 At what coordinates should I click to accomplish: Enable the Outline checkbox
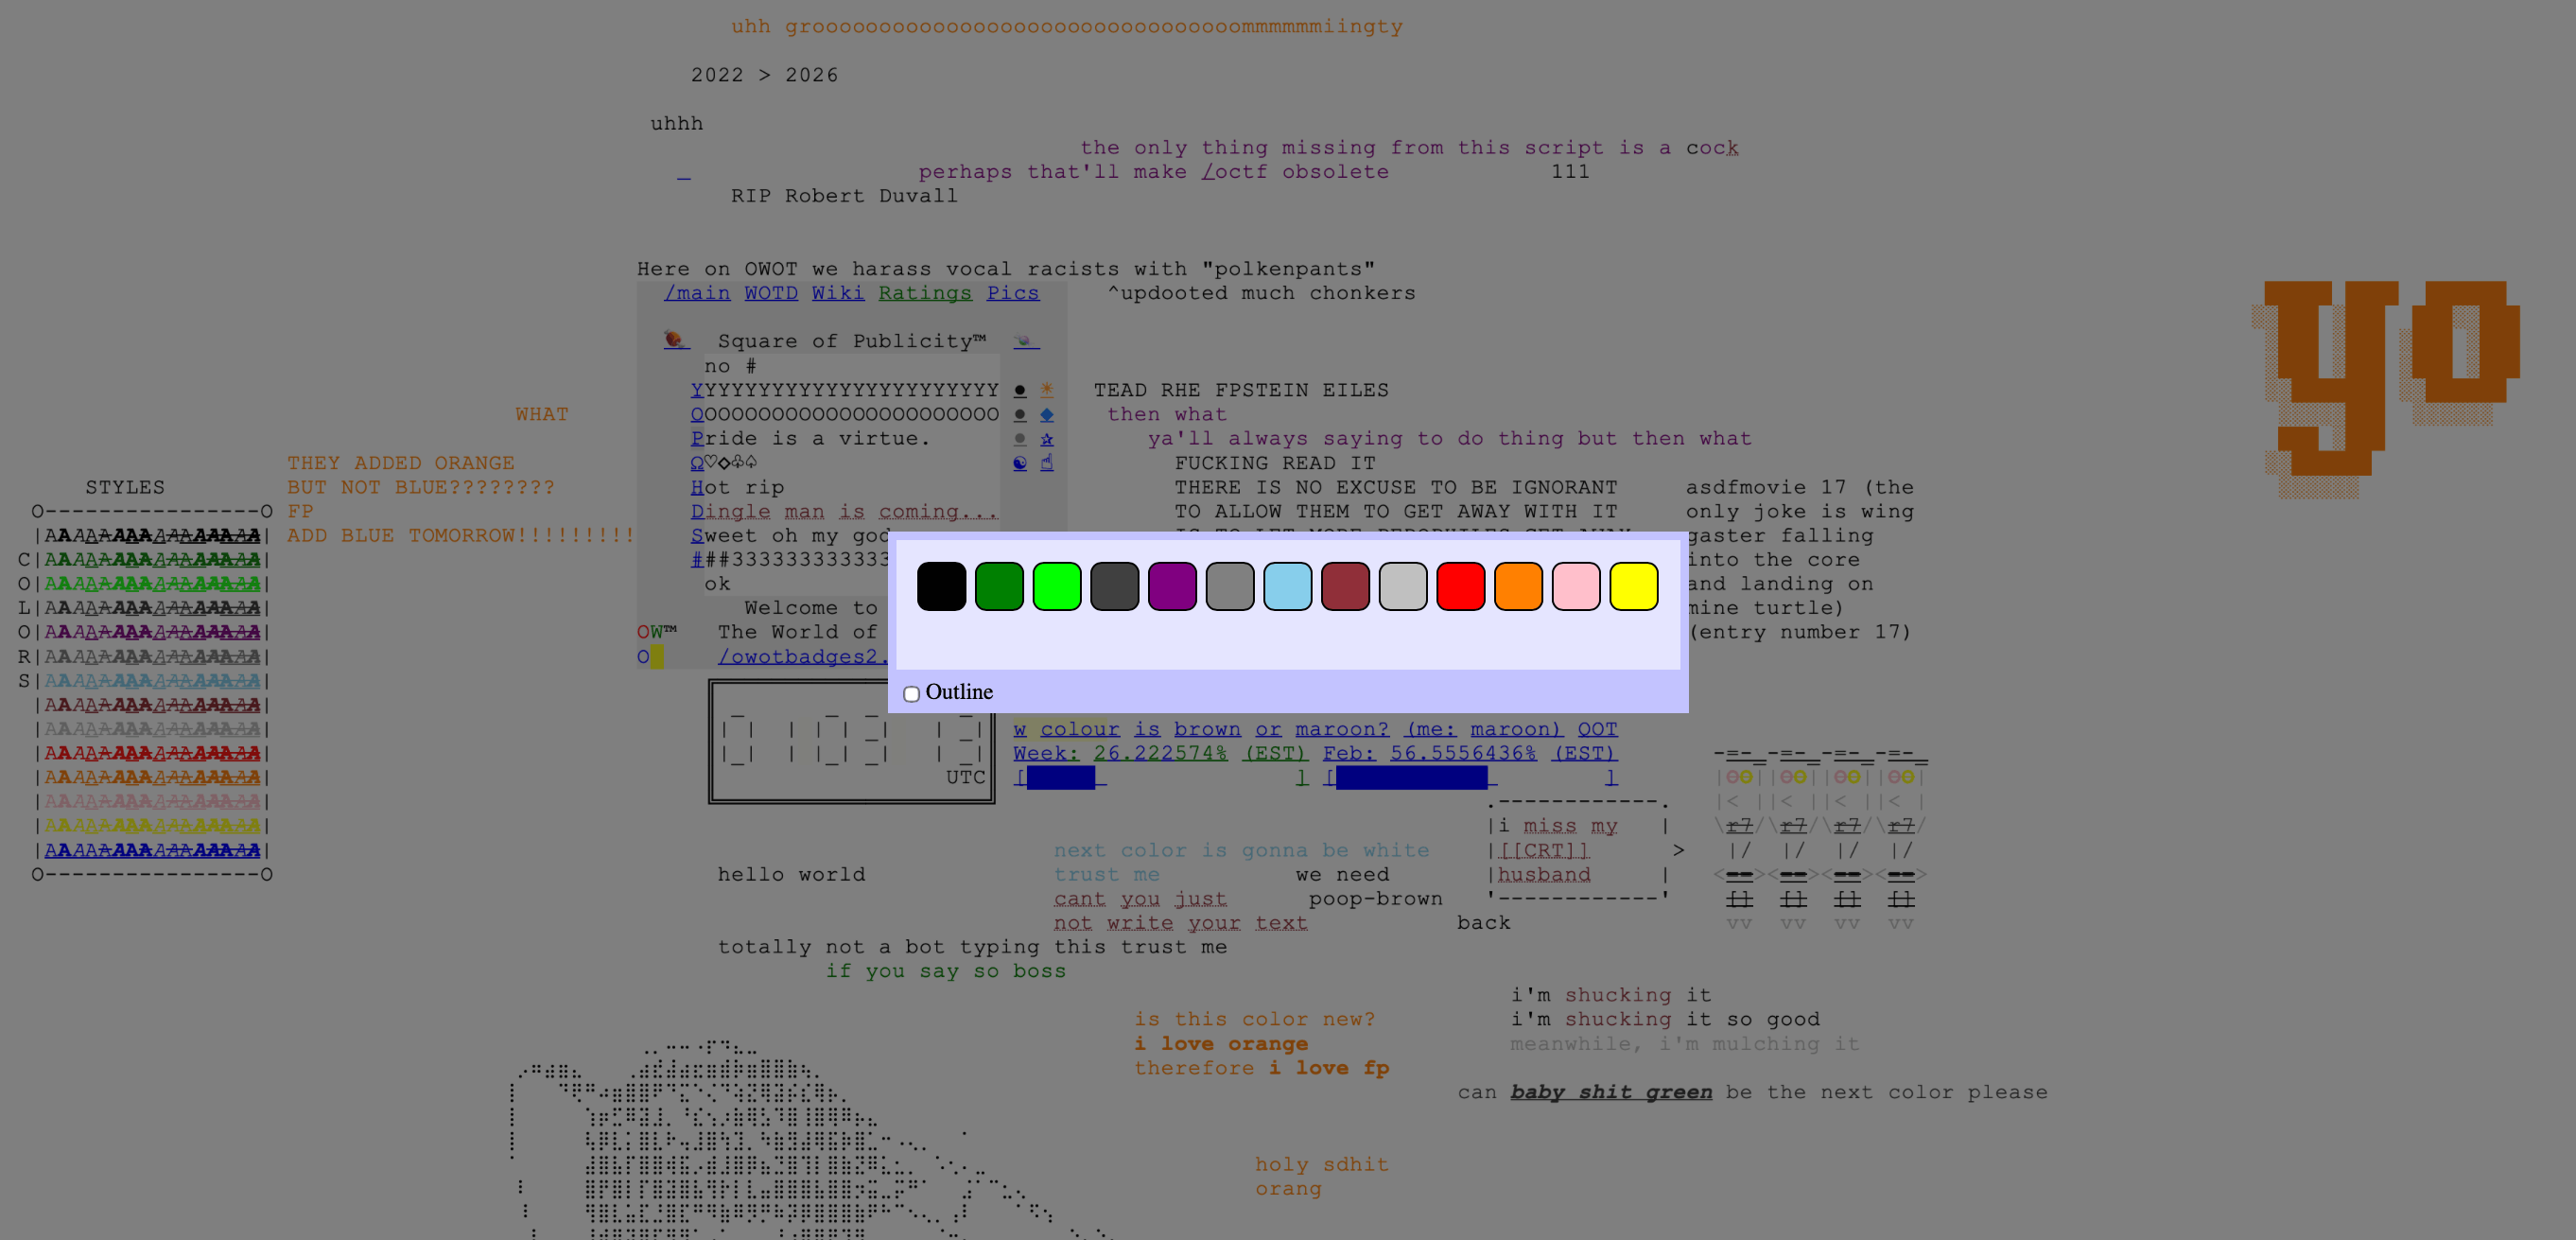coord(911,694)
